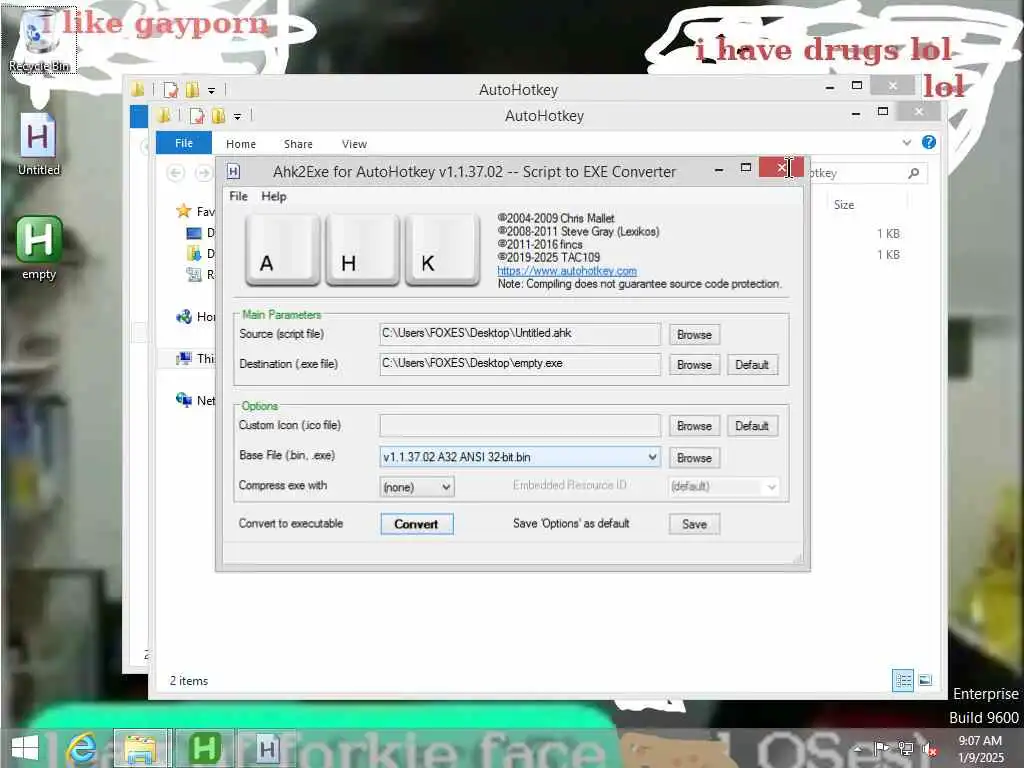Viewport: 1024px width, 768px height.
Task: Click the Convert button
Action: coord(417,524)
